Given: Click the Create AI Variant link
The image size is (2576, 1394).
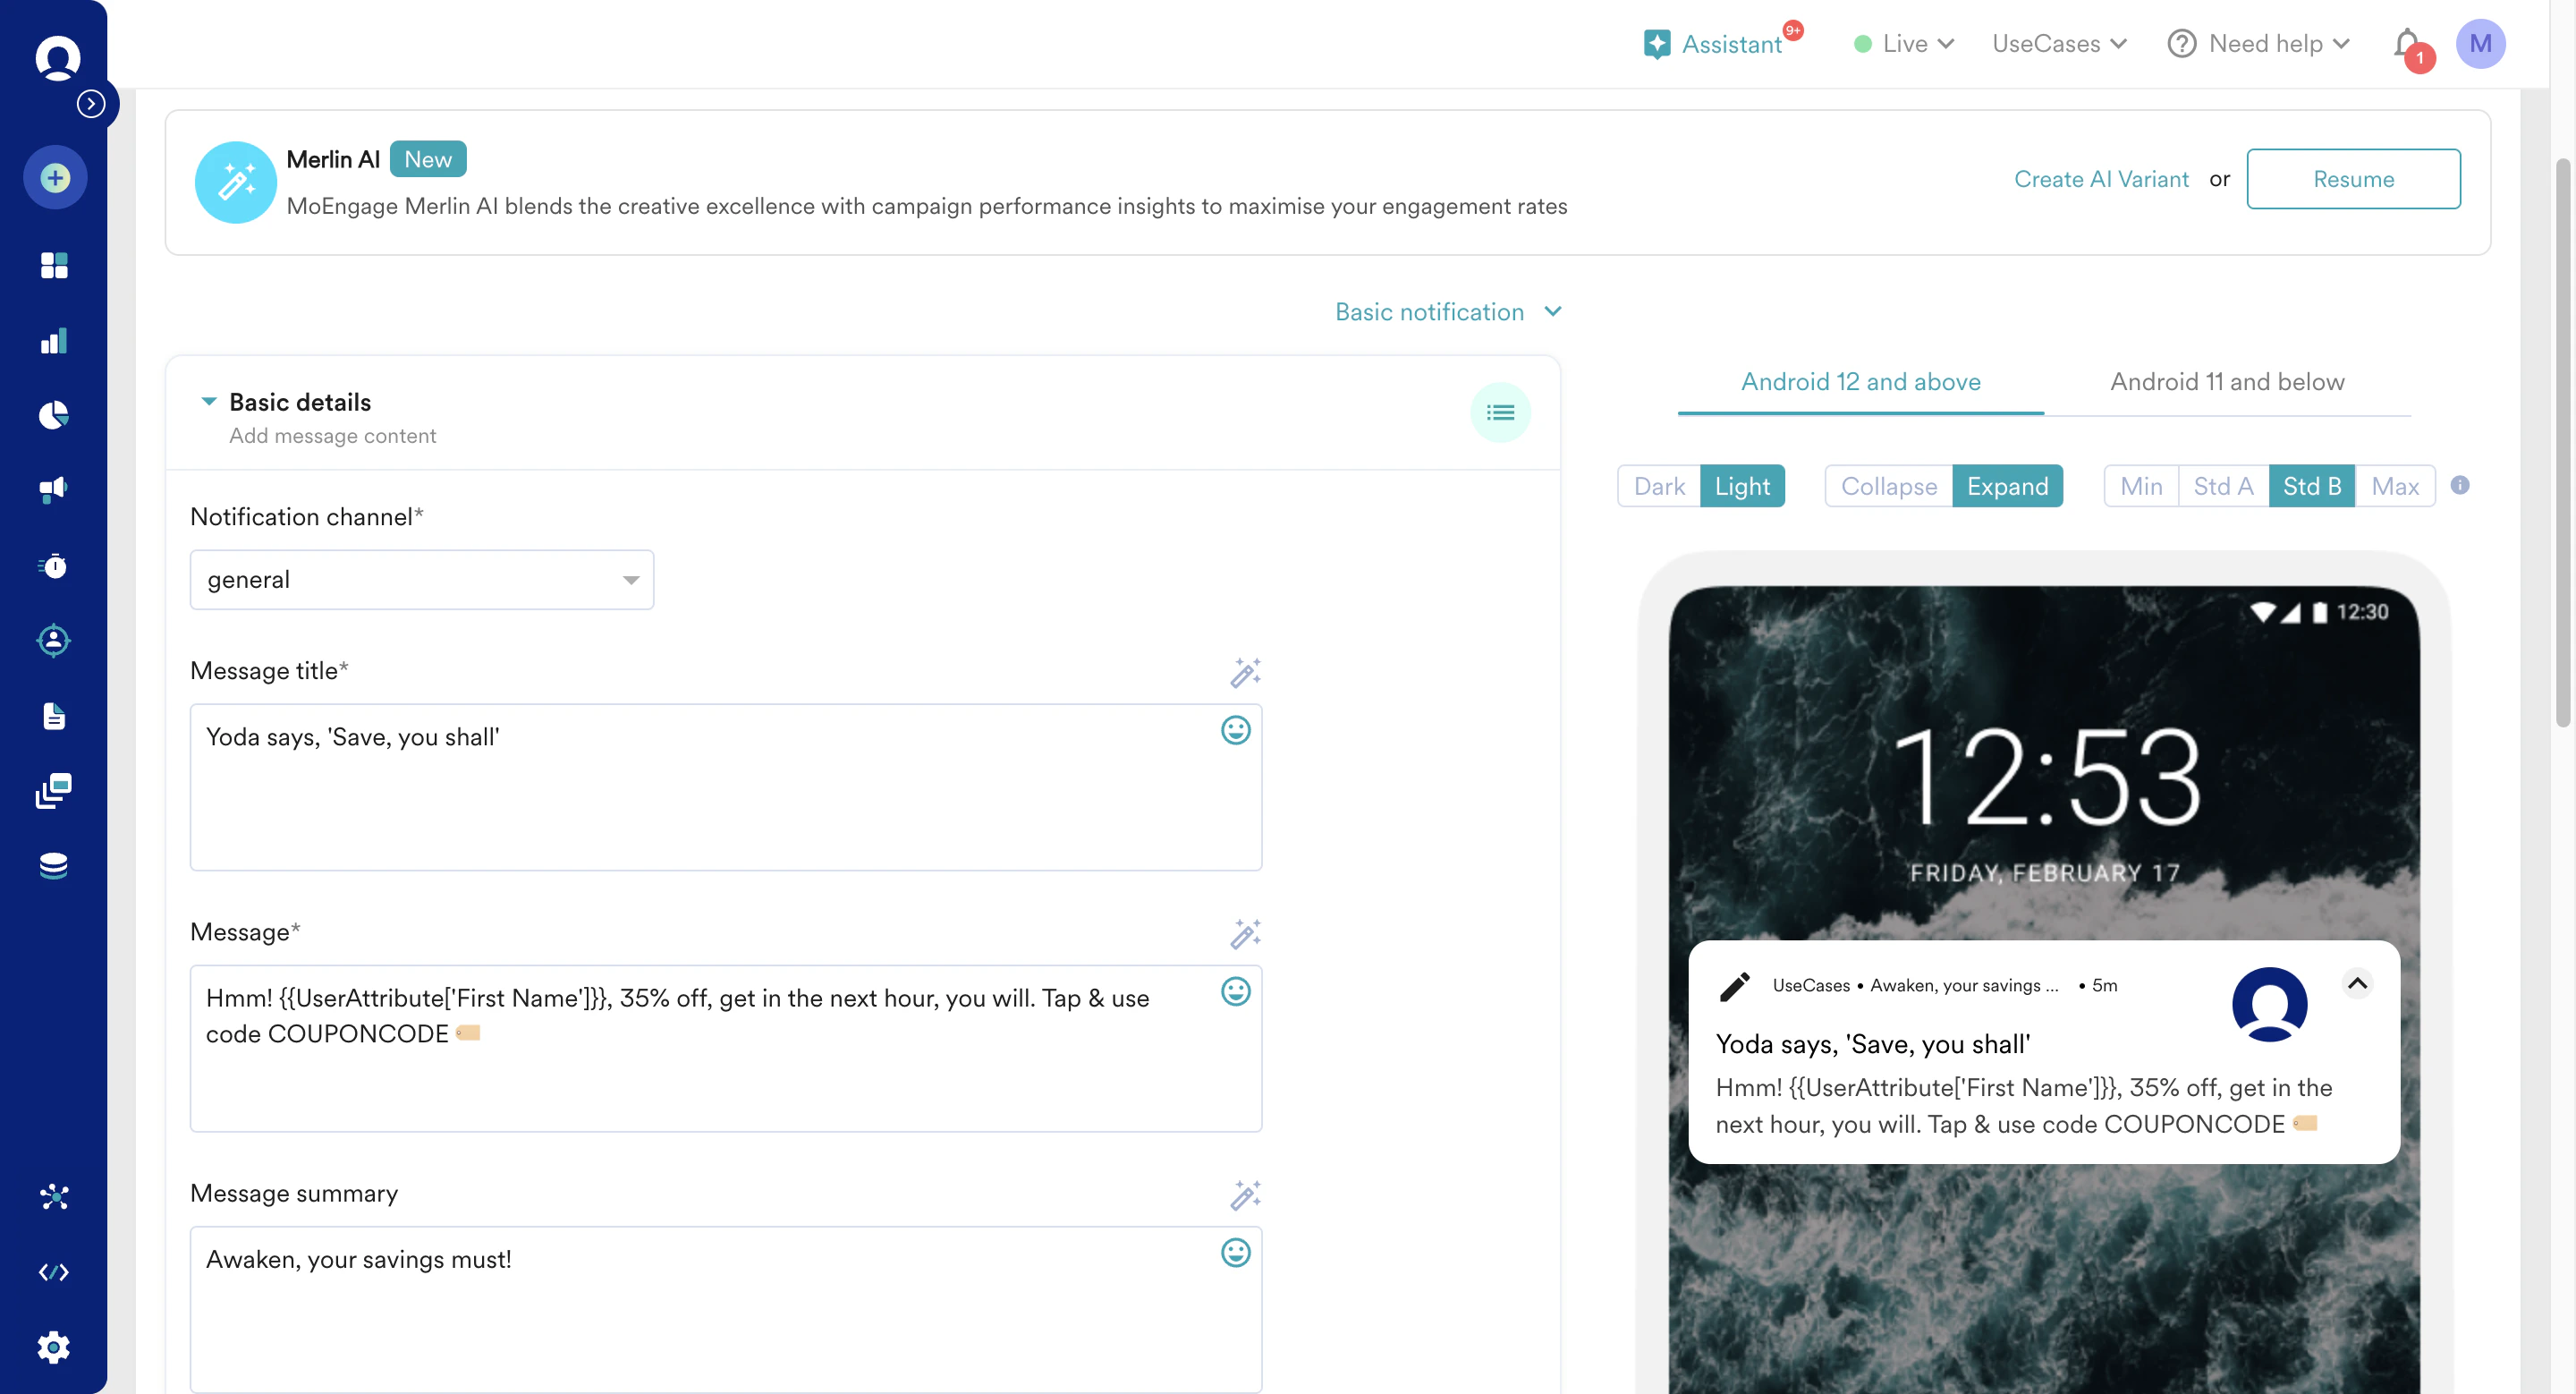Looking at the screenshot, I should (x=2100, y=179).
